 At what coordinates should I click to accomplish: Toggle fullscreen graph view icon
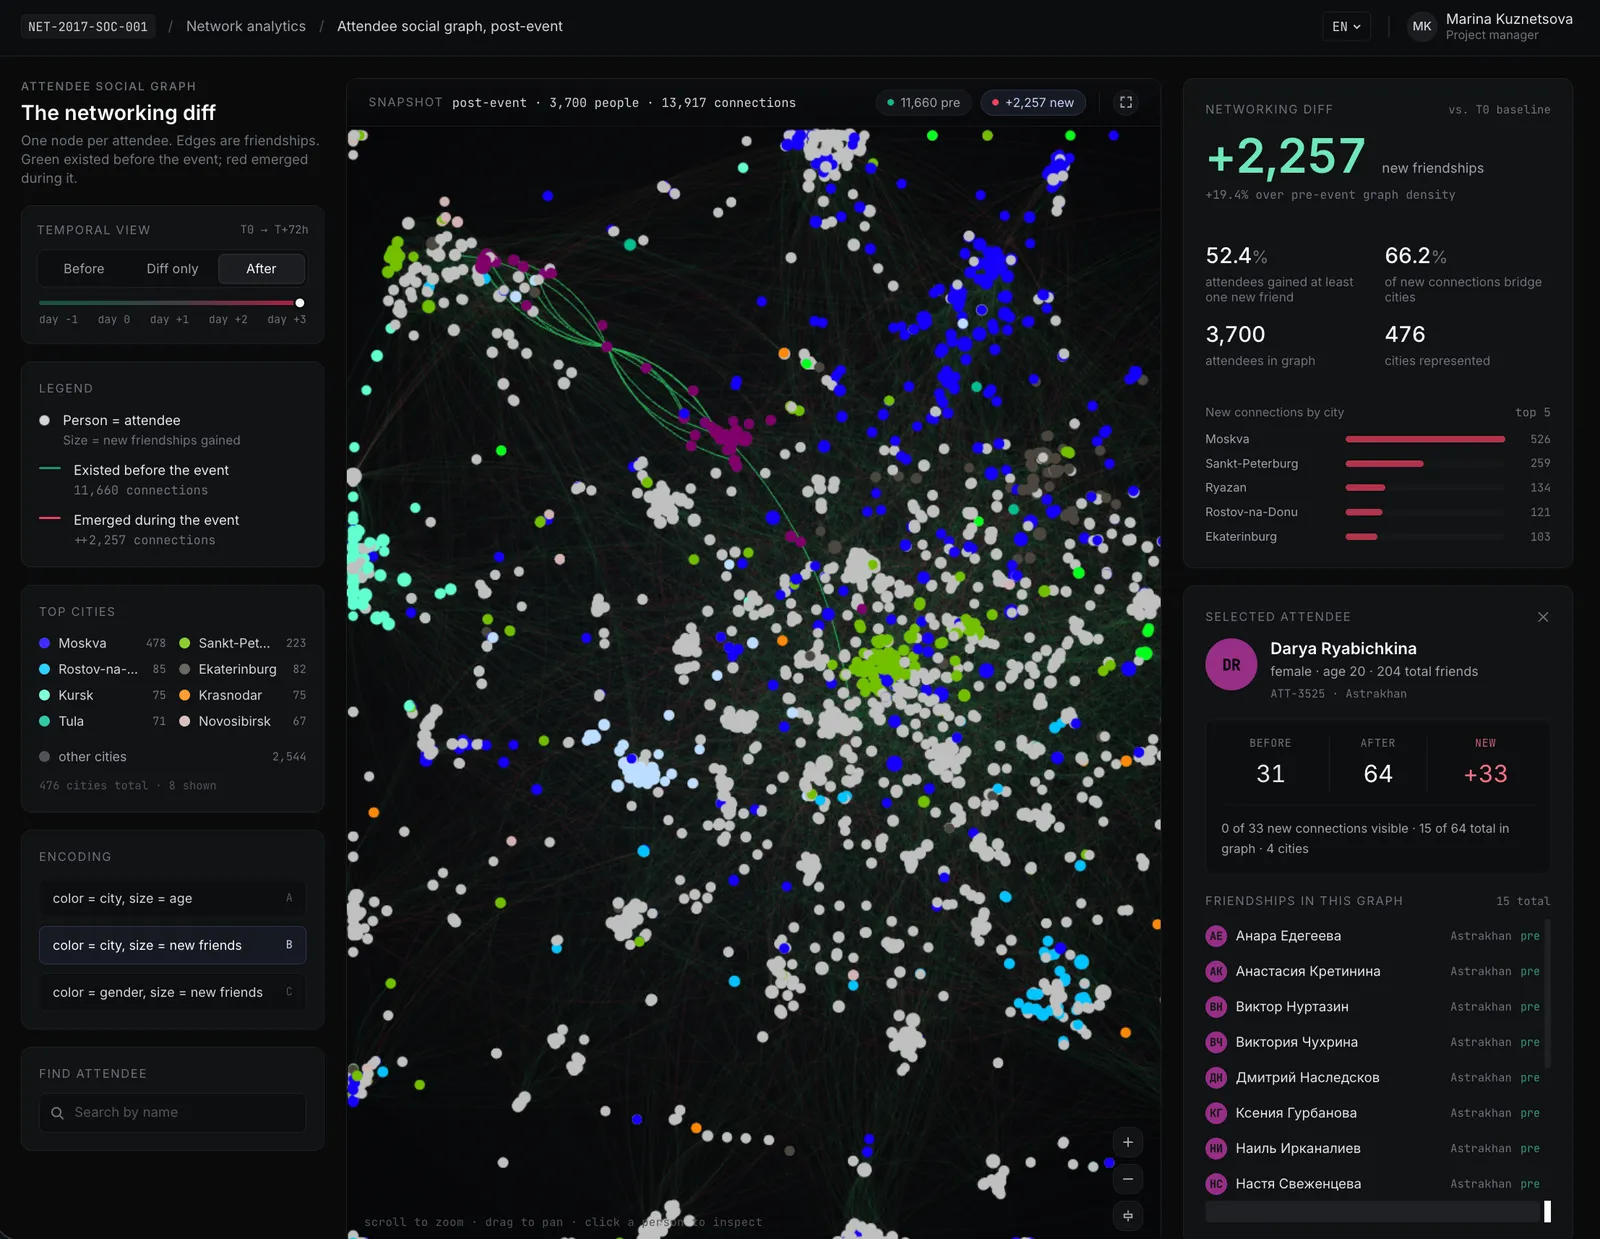pyautogui.click(x=1126, y=102)
